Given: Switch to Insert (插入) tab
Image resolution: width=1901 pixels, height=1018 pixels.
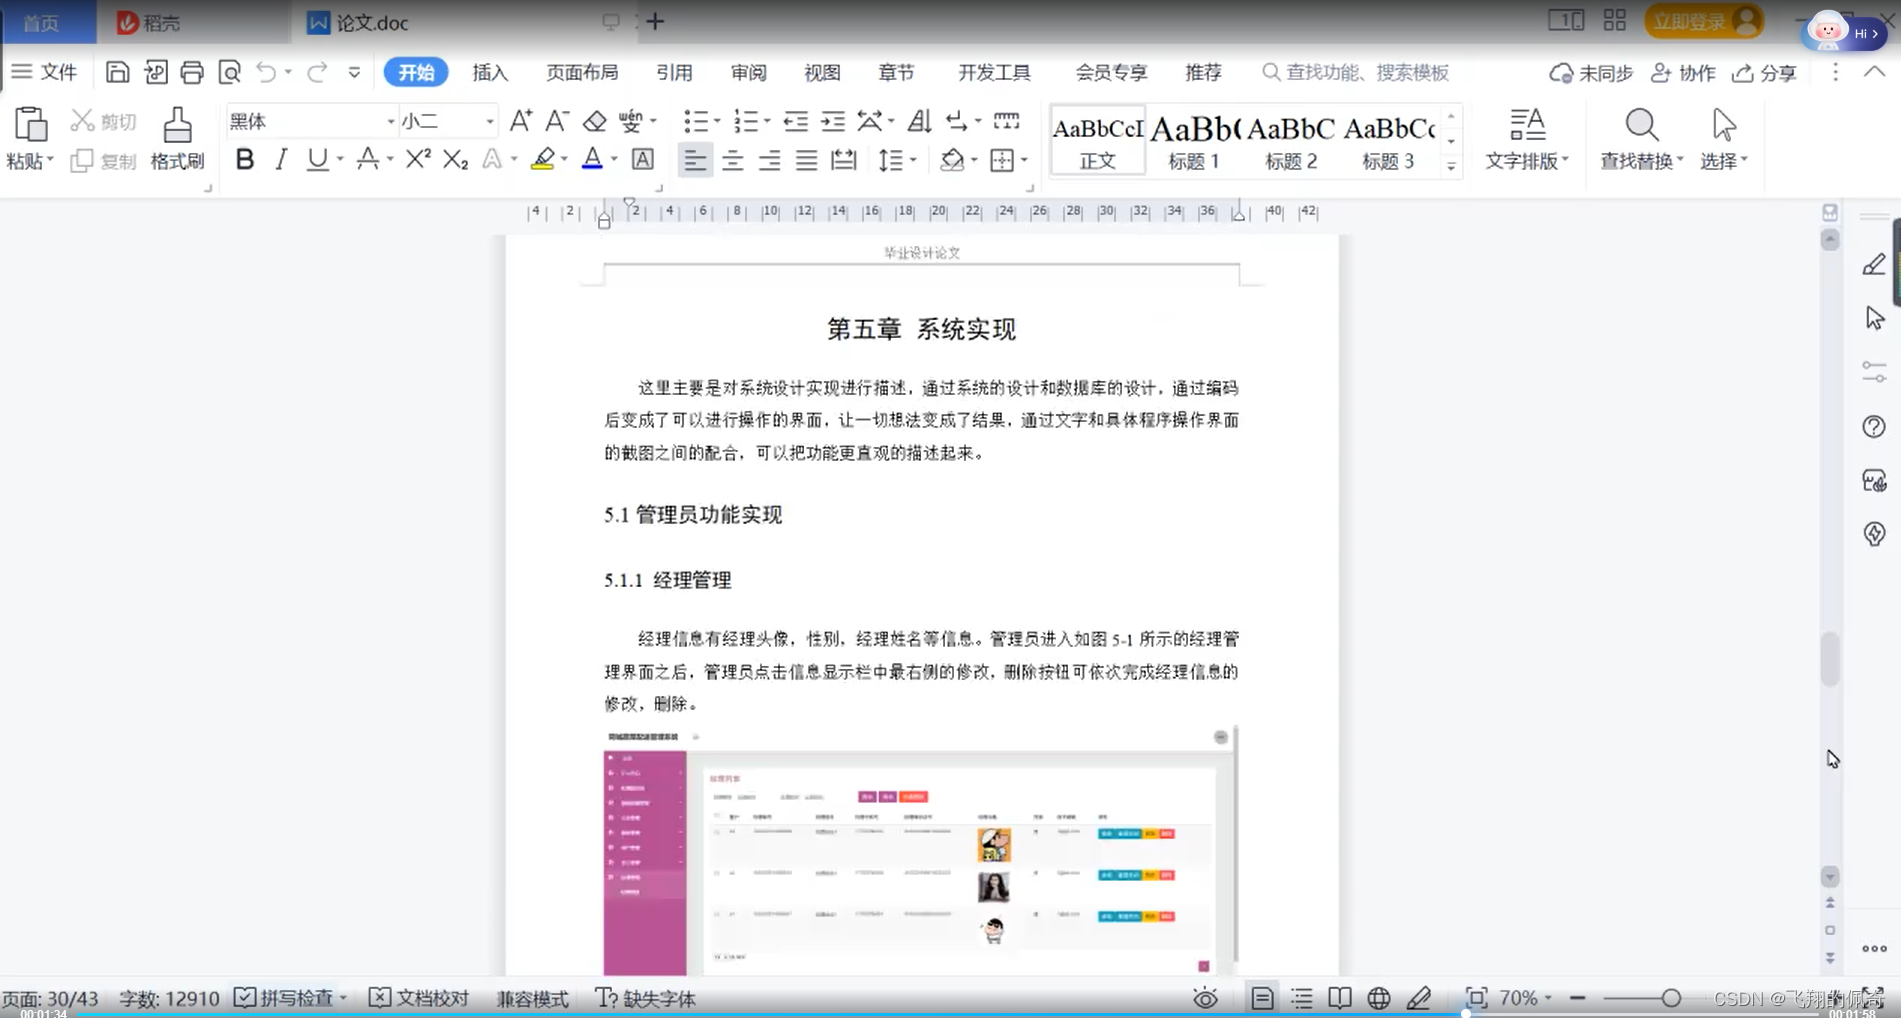Looking at the screenshot, I should (490, 72).
